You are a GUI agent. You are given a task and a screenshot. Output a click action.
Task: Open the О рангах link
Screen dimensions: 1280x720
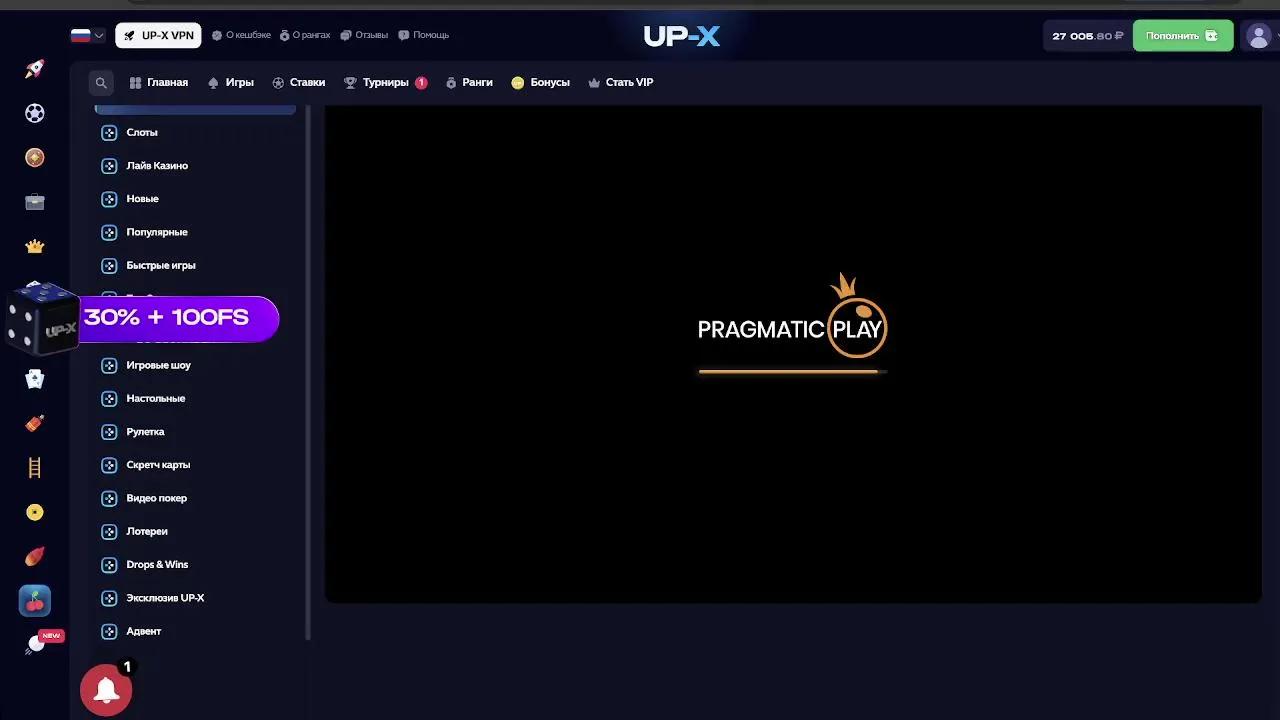tap(305, 35)
